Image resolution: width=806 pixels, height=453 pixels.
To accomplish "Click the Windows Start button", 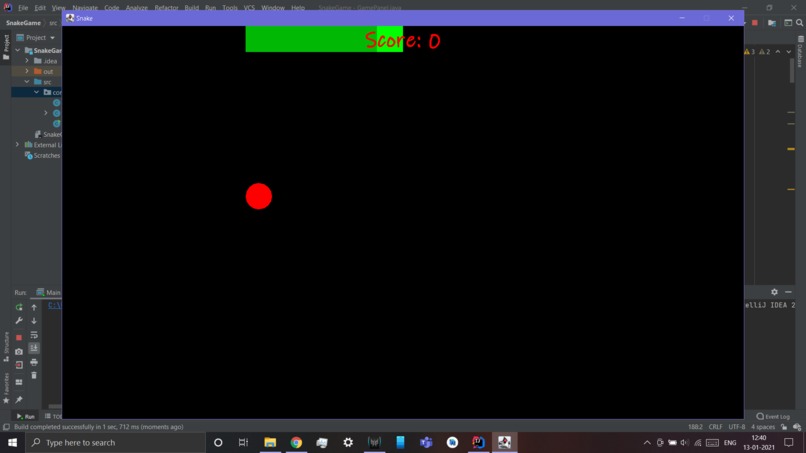I will [x=12, y=442].
